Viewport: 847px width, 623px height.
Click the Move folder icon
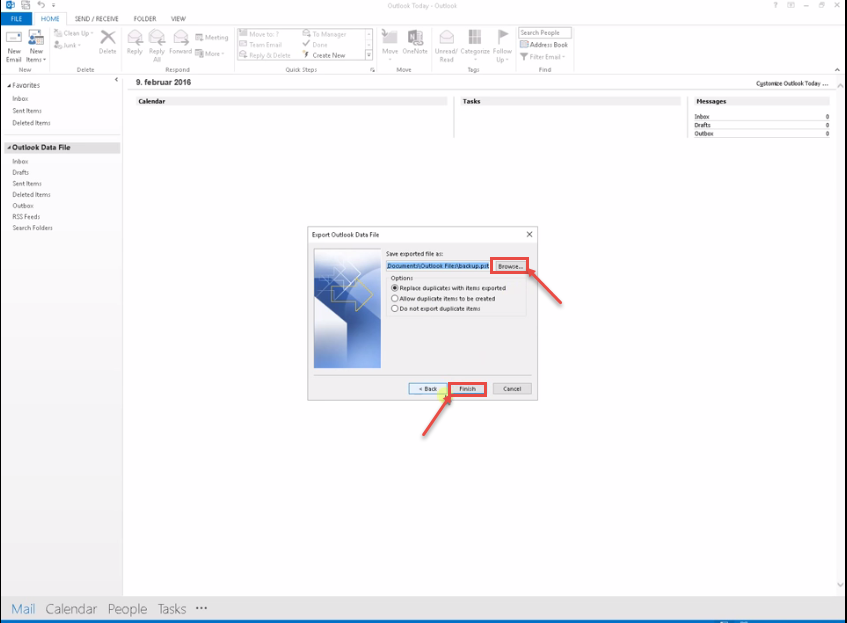tap(389, 37)
